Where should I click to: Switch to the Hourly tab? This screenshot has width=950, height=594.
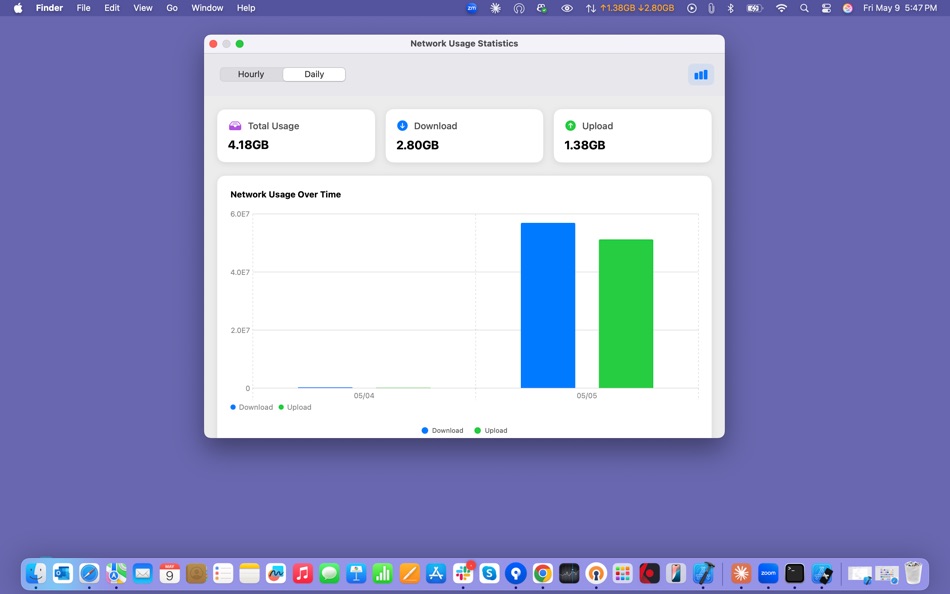251,74
